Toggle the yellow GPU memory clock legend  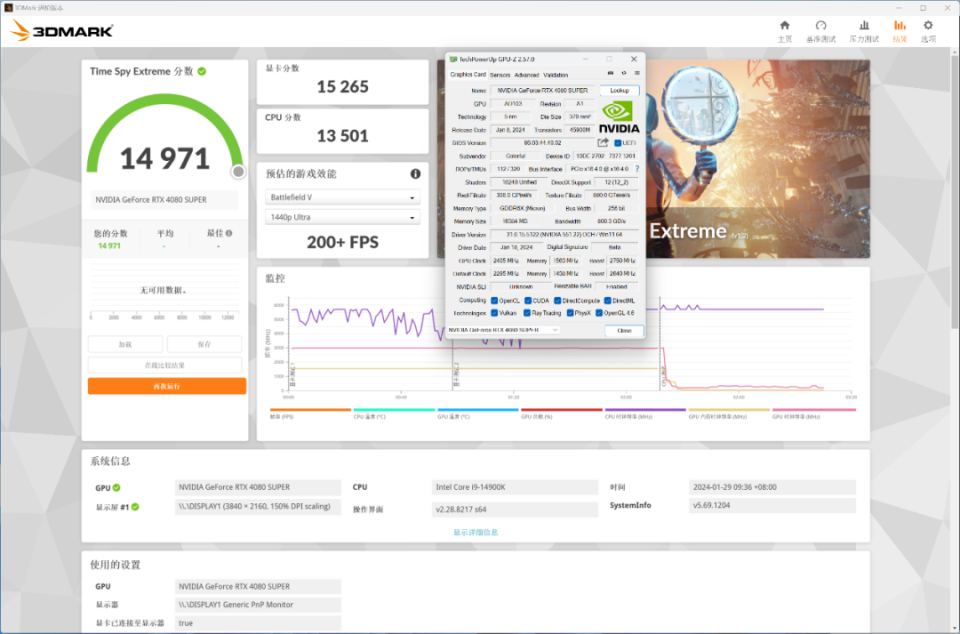click(729, 414)
